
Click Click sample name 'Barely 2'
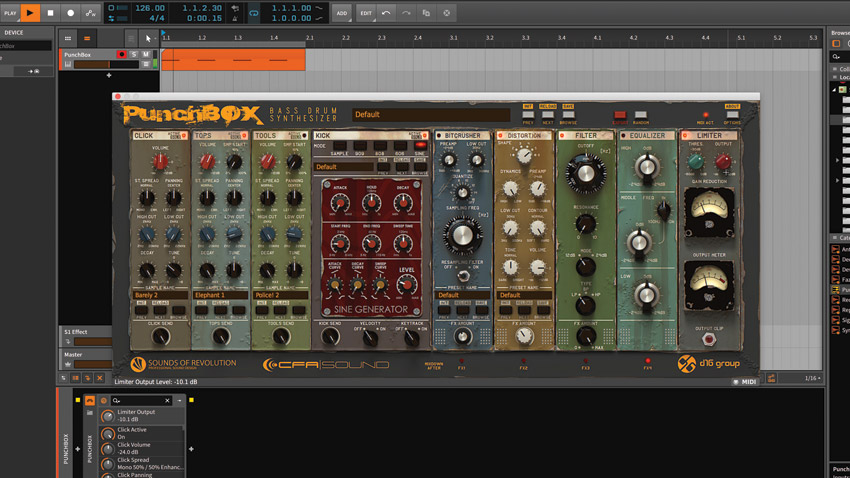(x=160, y=295)
